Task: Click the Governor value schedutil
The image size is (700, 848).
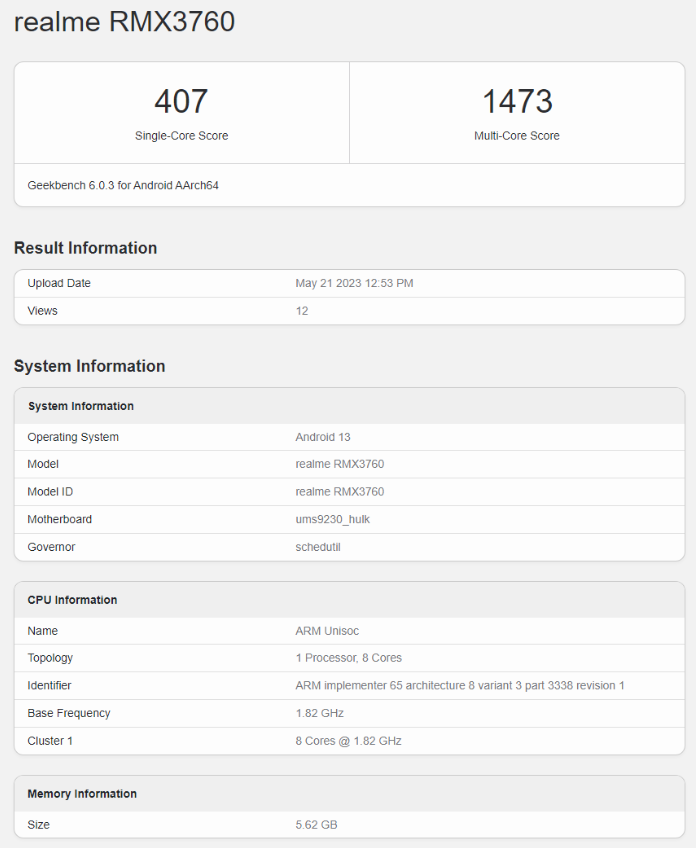Action: (318, 547)
